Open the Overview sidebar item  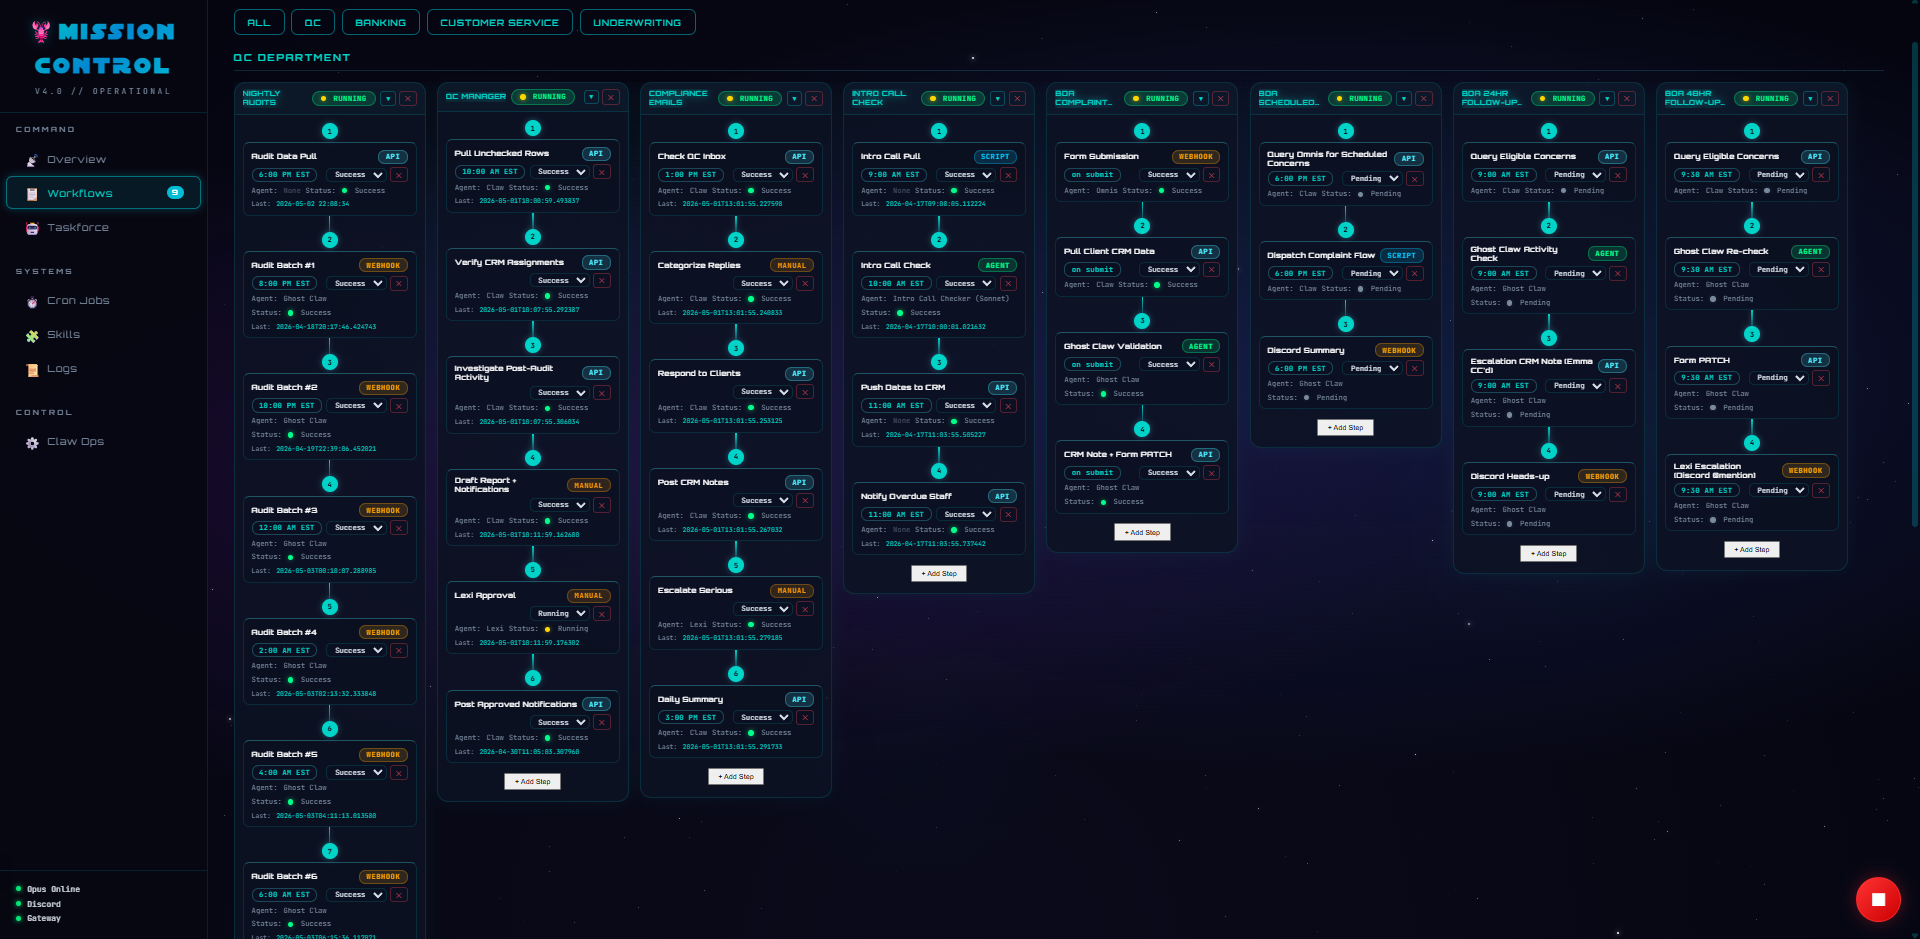pyautogui.click(x=103, y=160)
